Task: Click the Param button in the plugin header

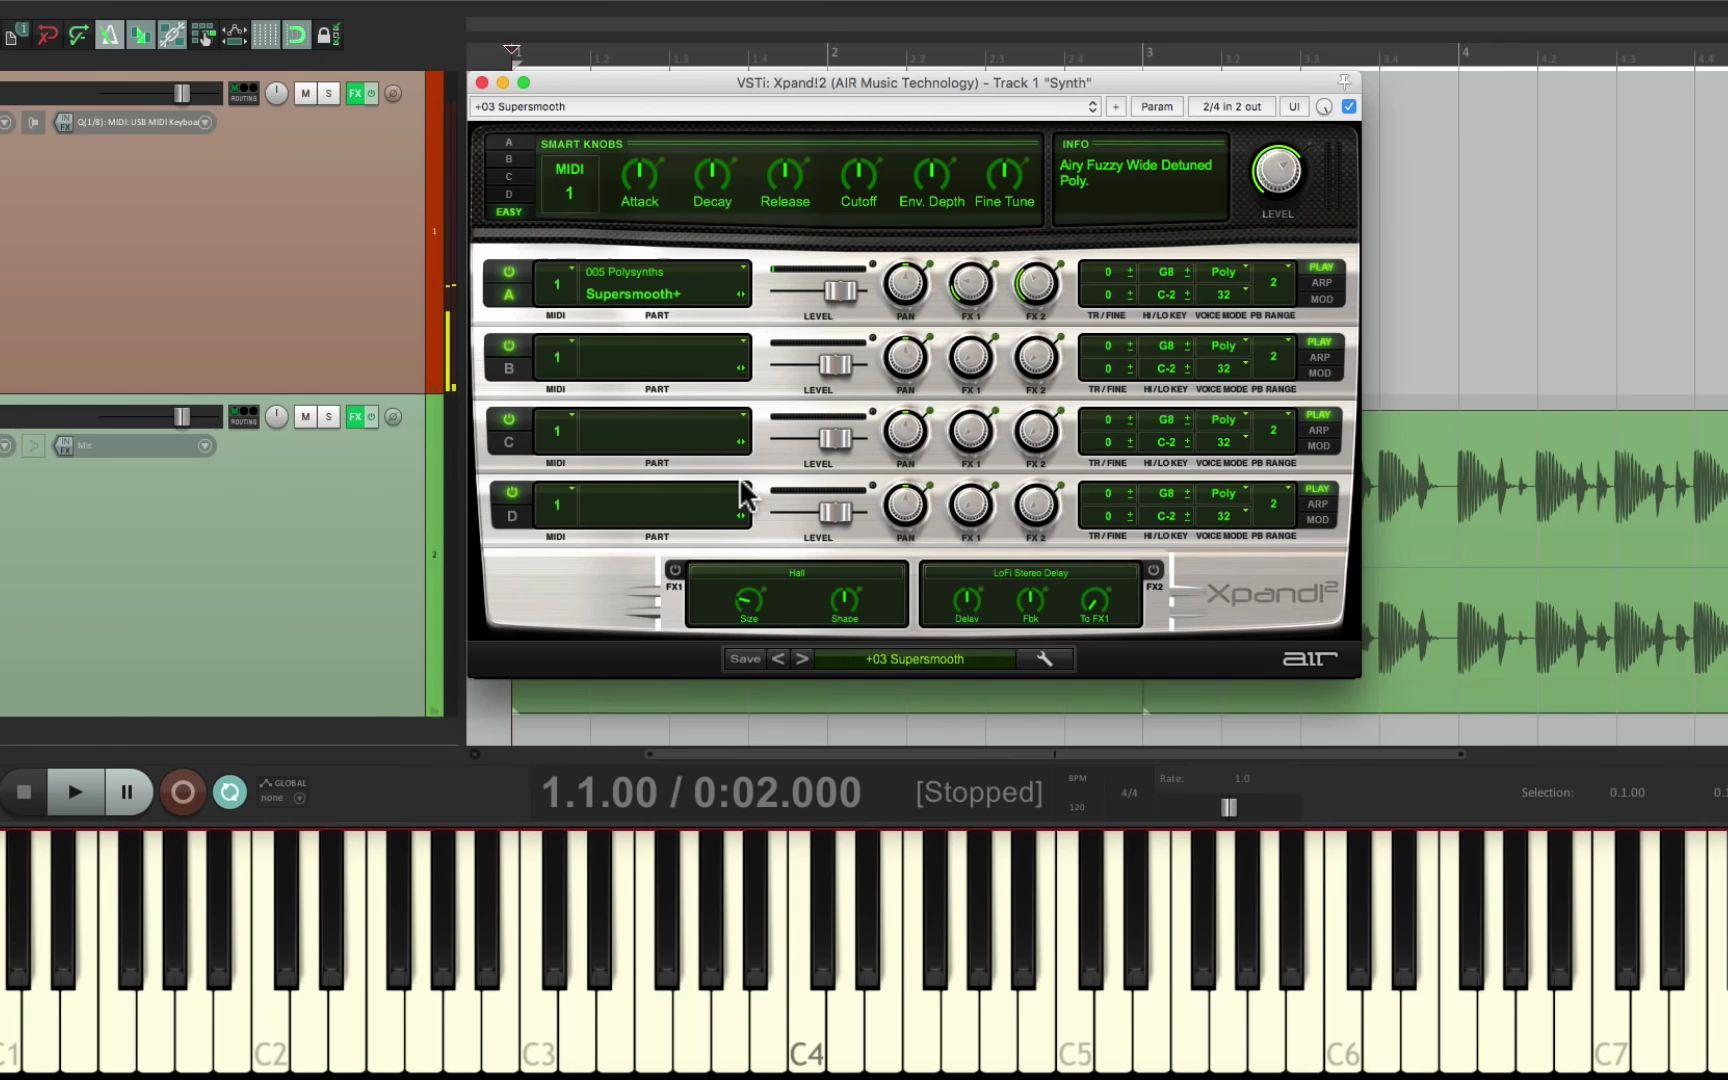Action: [1156, 106]
